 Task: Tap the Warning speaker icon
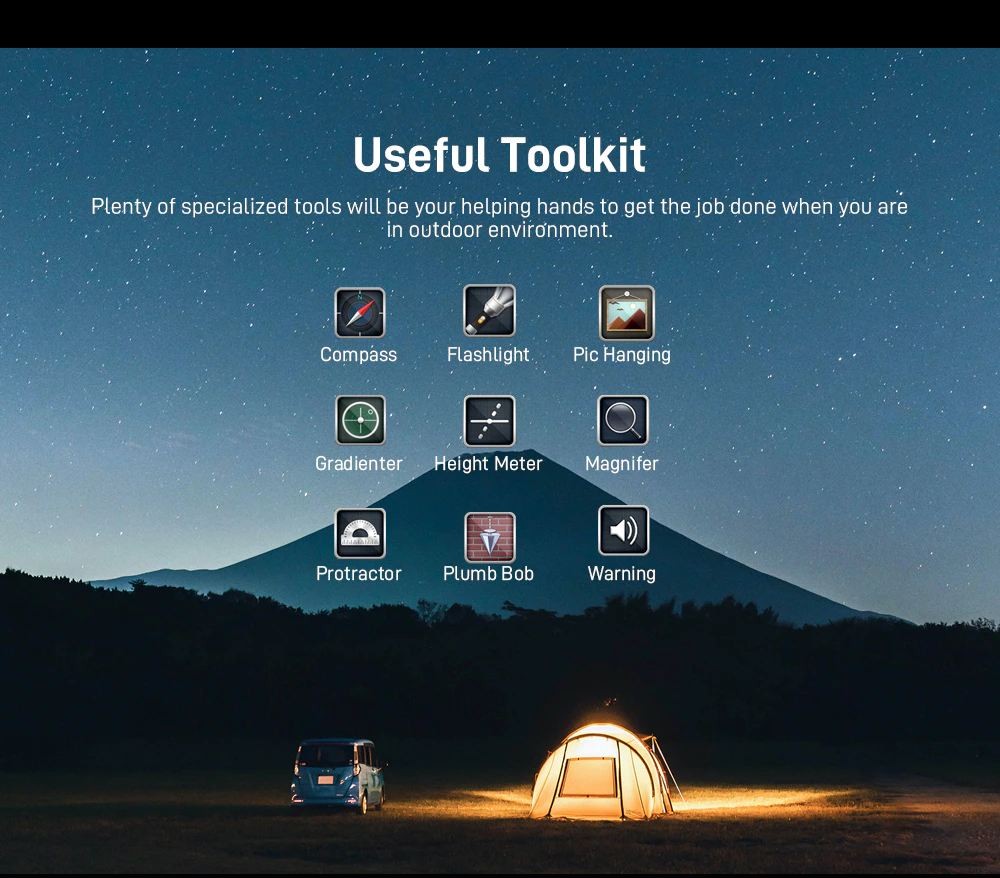tap(624, 530)
